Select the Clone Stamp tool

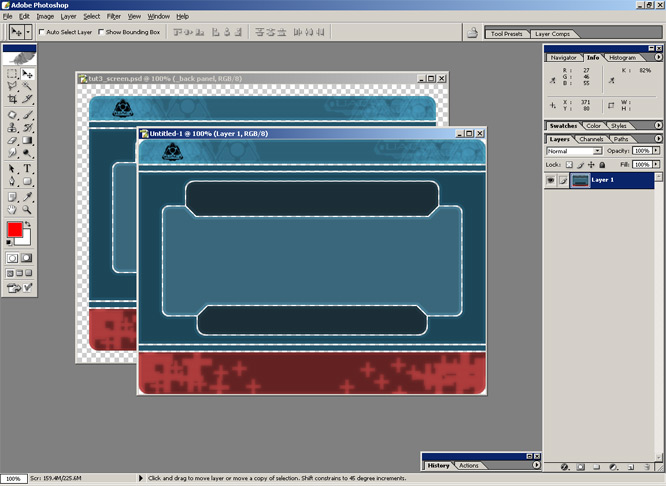point(12,127)
